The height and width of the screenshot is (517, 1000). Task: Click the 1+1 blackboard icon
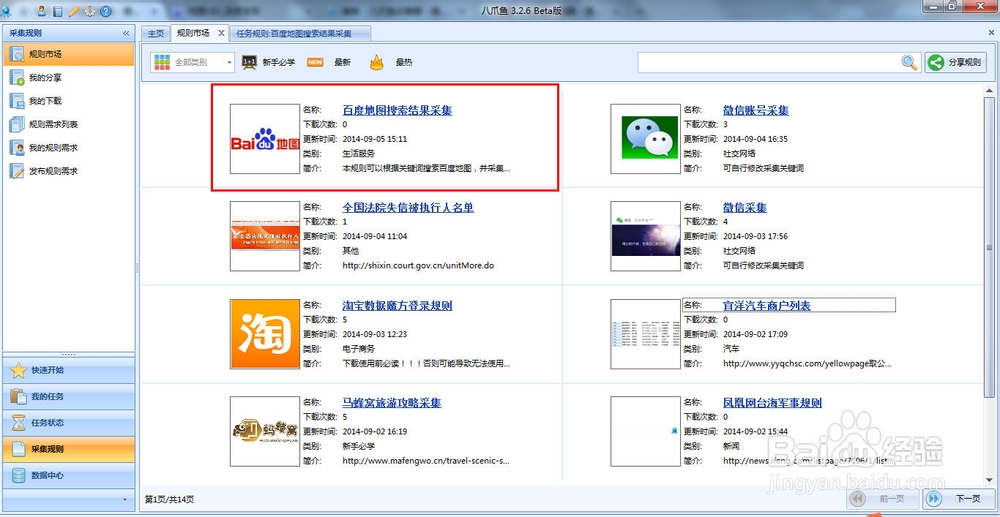[x=249, y=62]
